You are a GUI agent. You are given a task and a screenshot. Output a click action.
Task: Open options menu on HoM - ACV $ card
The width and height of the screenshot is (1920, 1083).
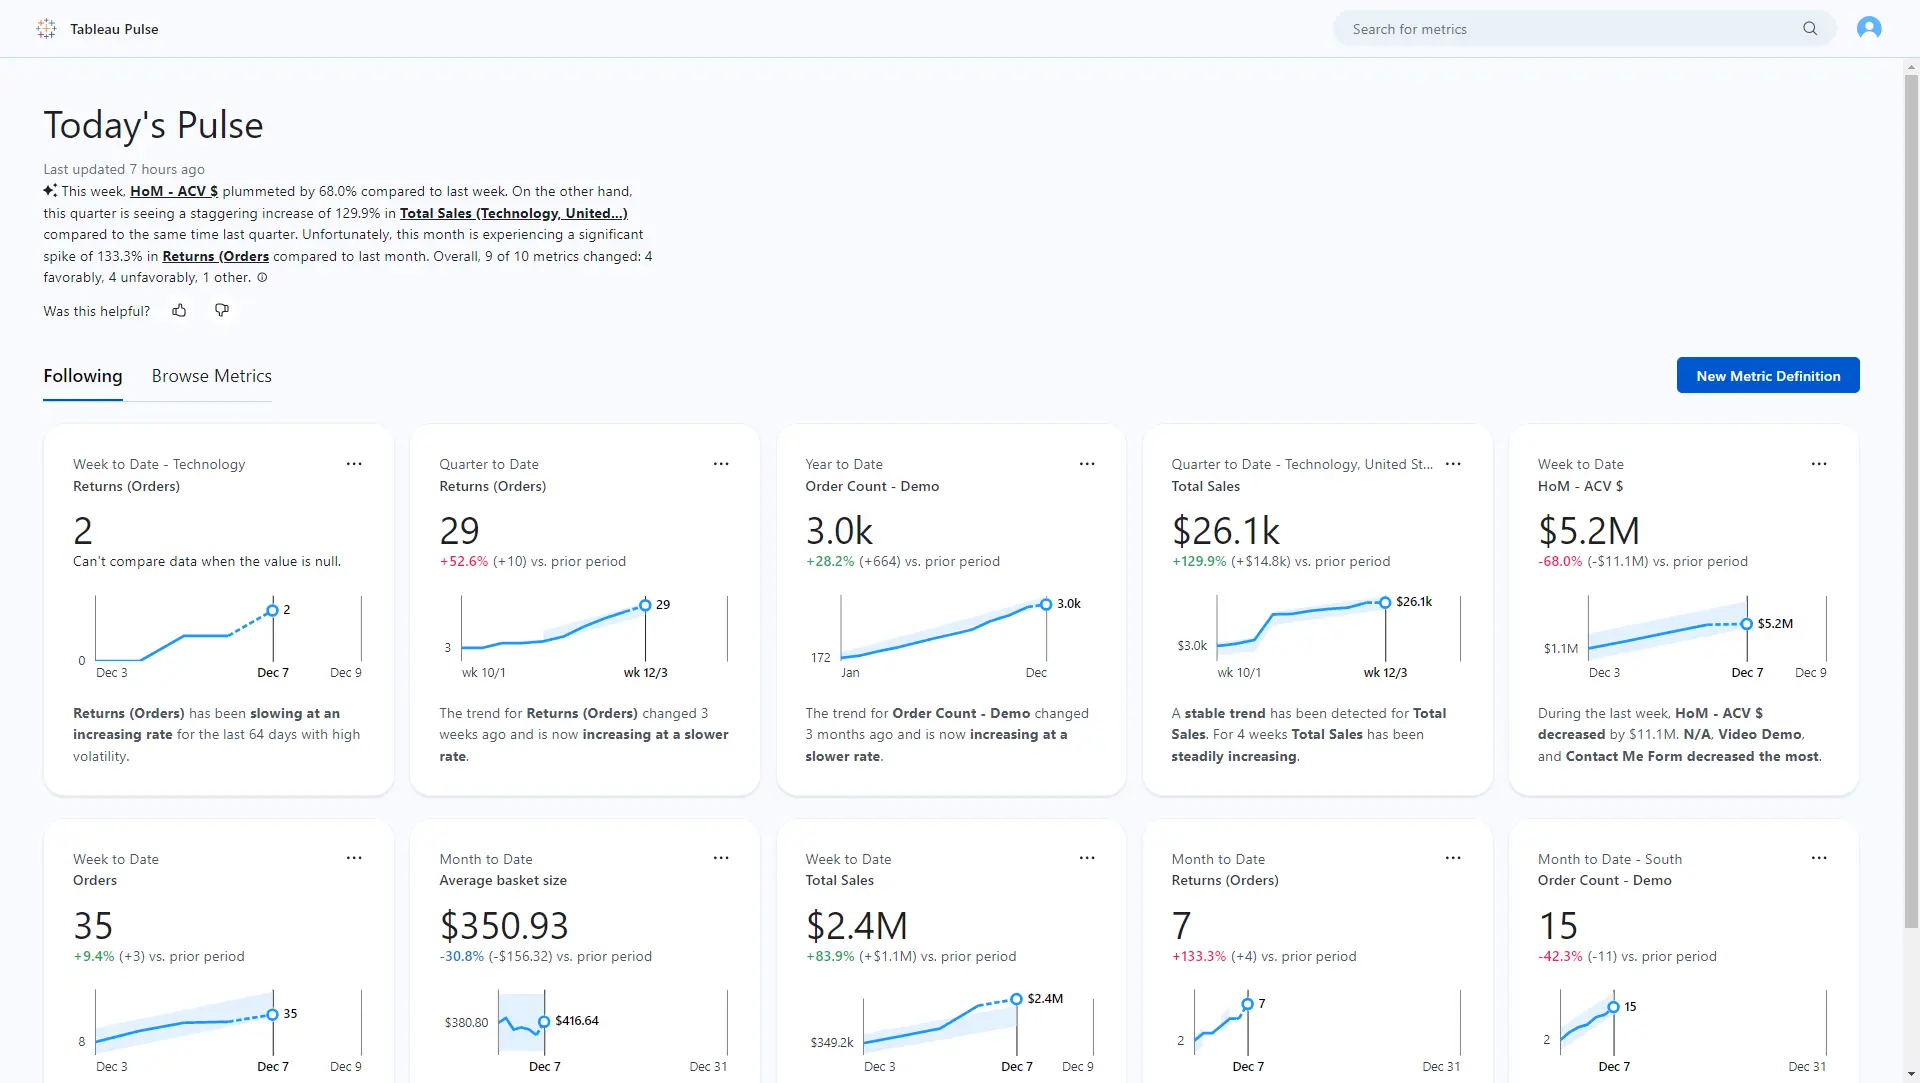click(1818, 464)
